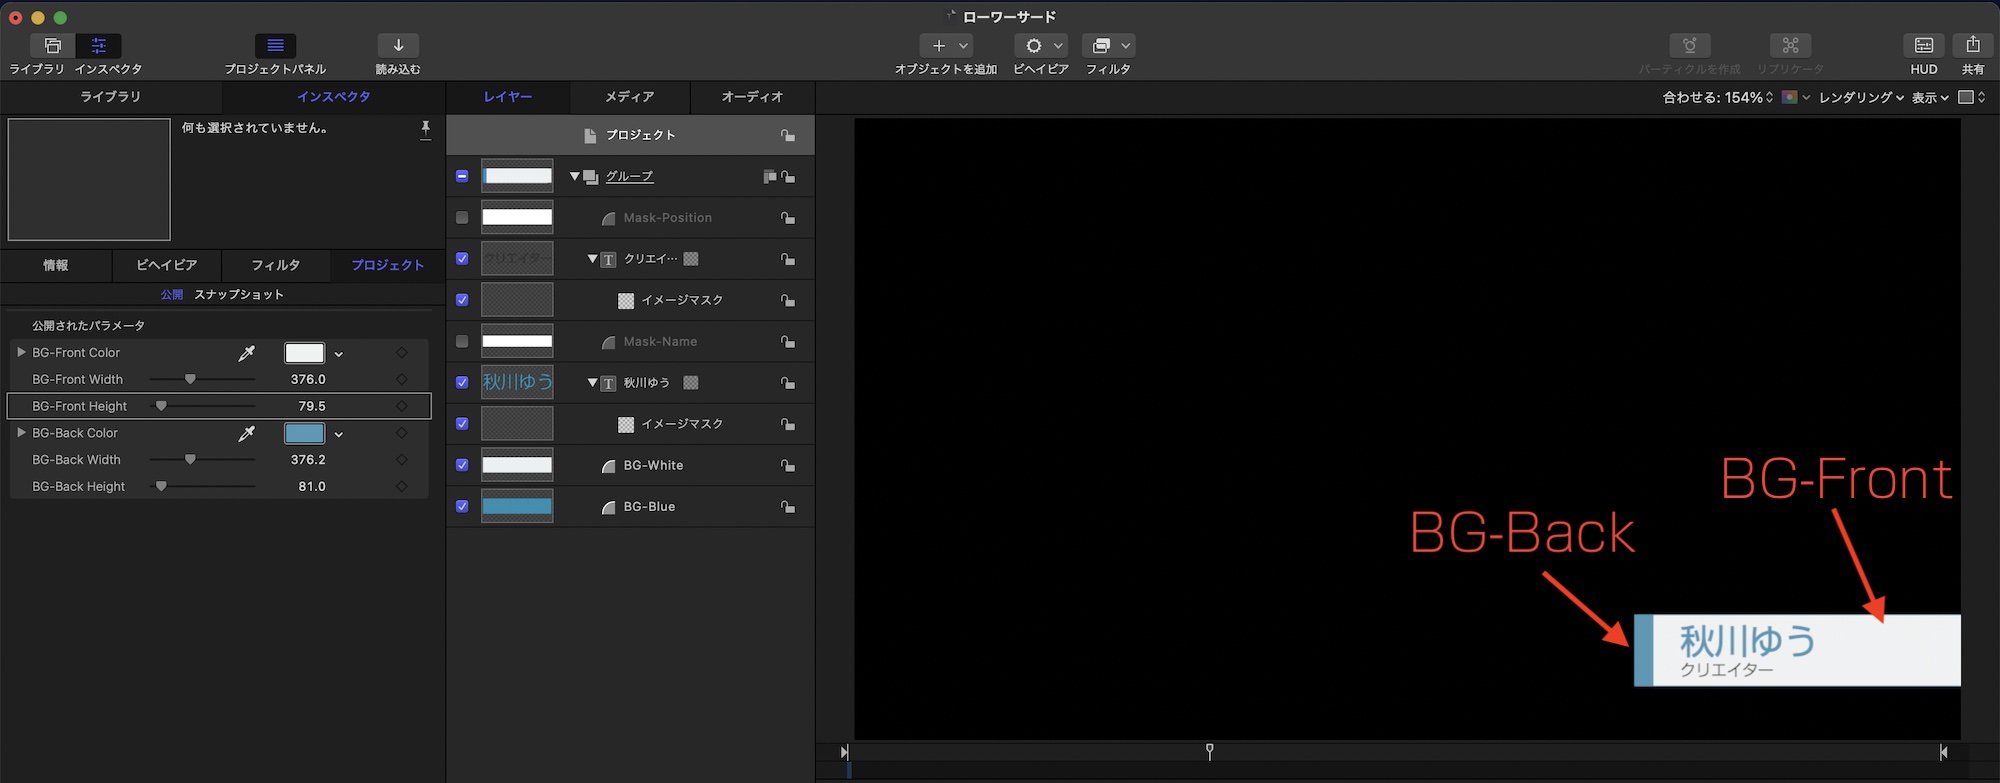This screenshot has height=783, width=2000.
Task: Click the BG-Back Color blue swatch
Action: [305, 433]
